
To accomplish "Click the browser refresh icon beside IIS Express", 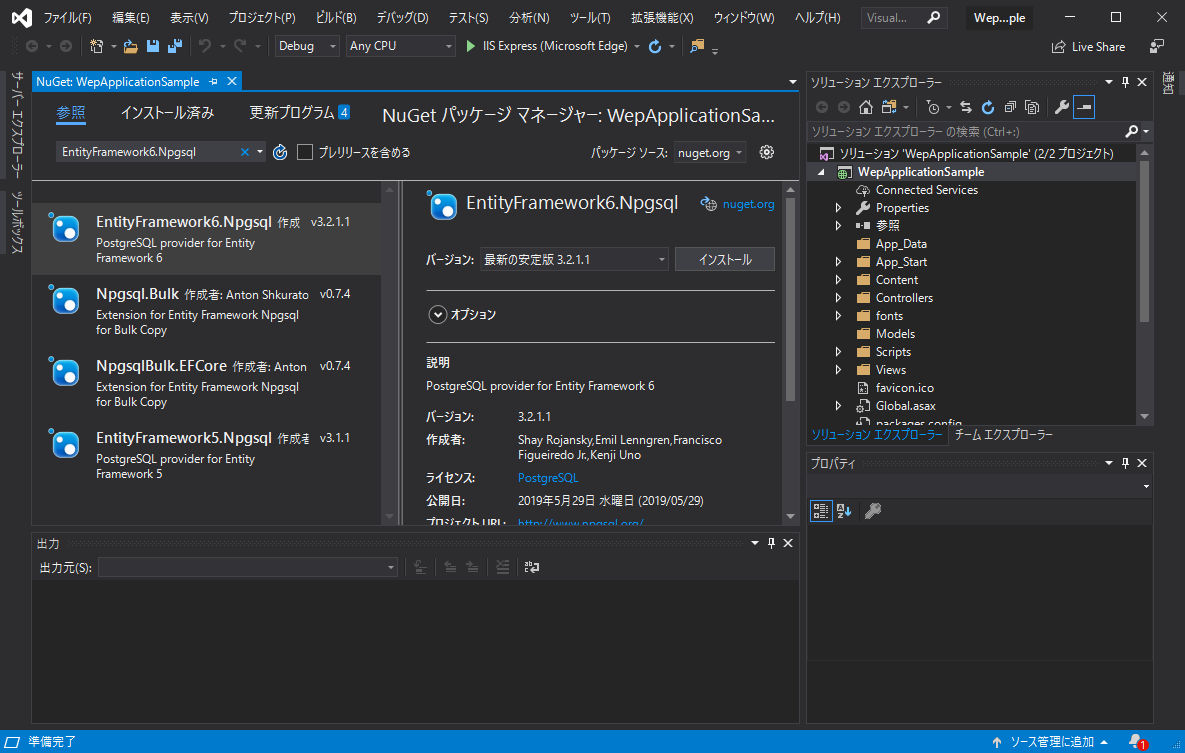I will click(x=655, y=46).
